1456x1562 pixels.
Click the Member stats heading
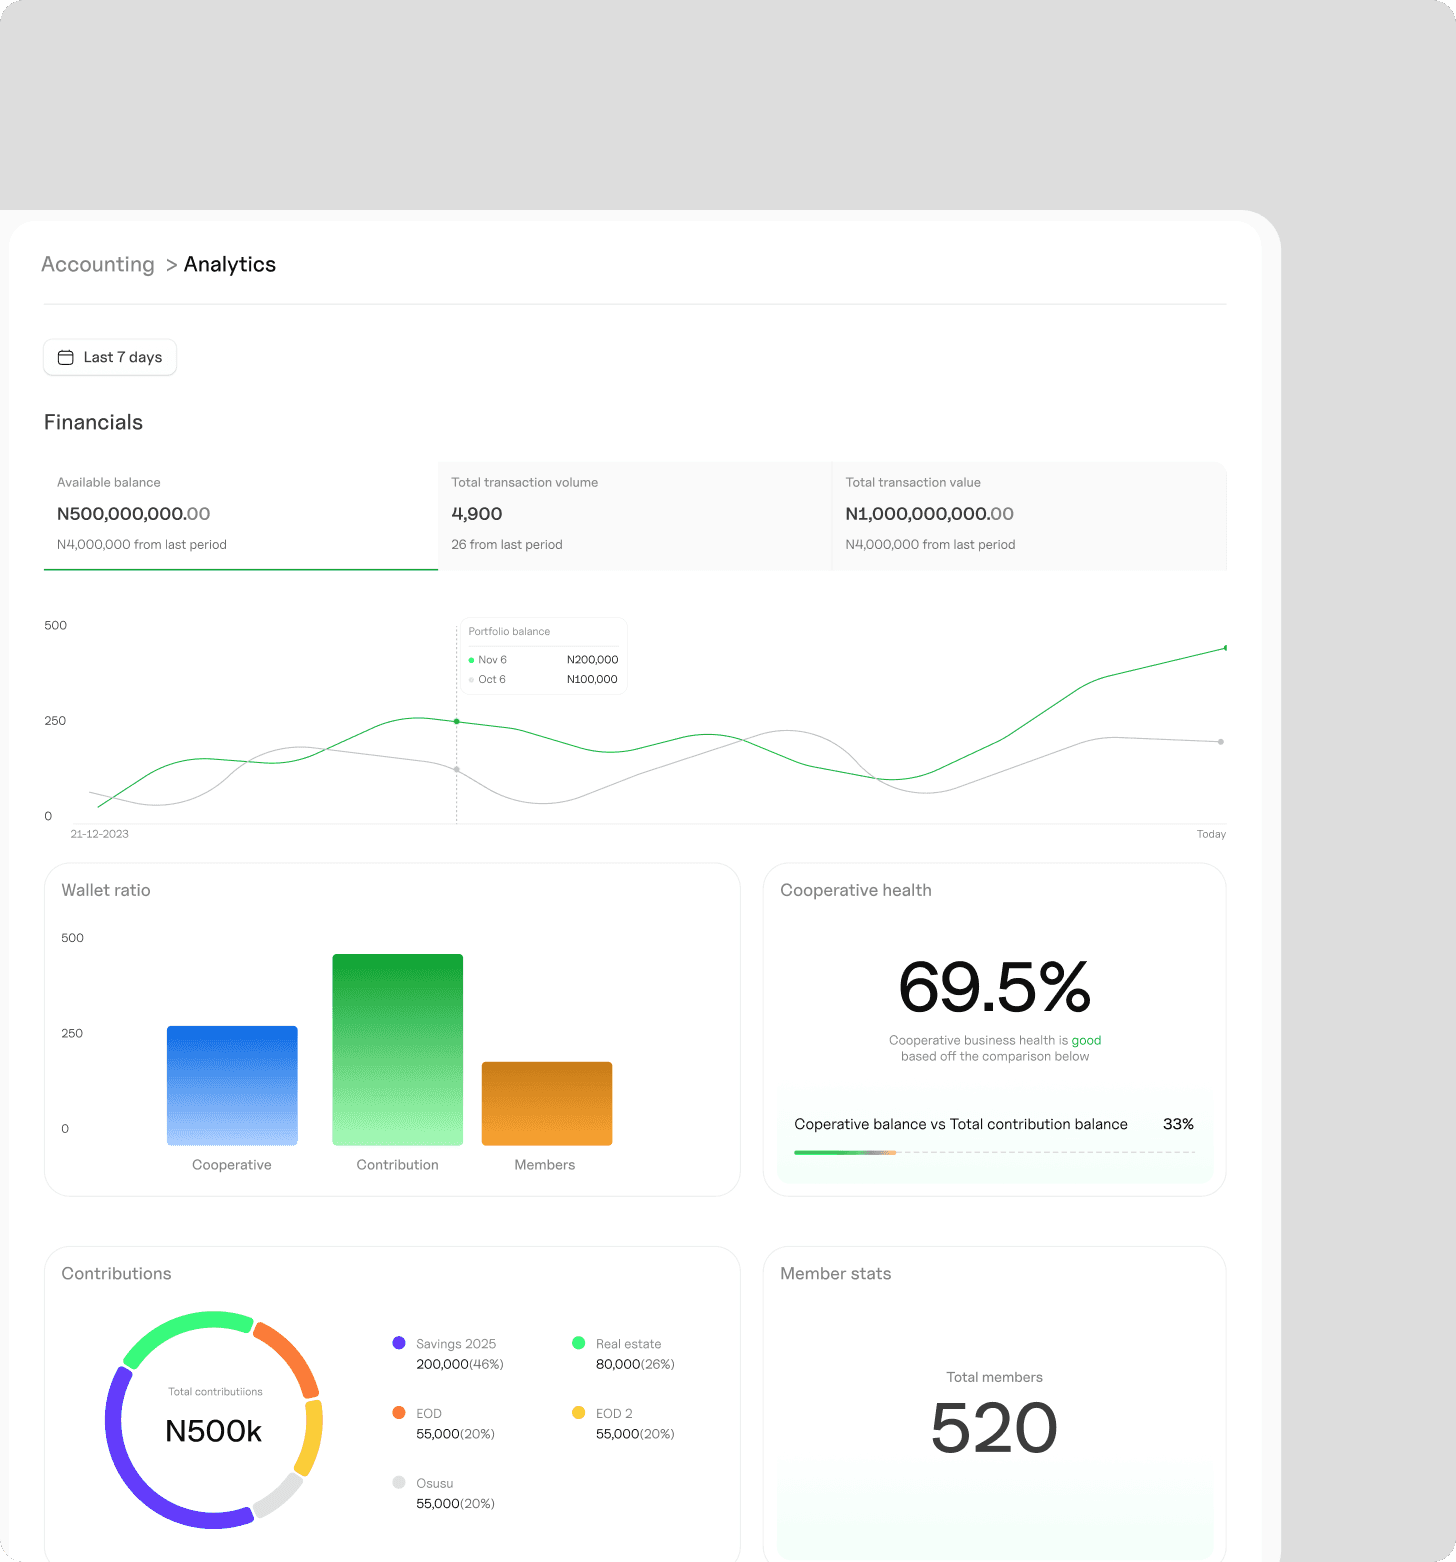pos(836,1273)
